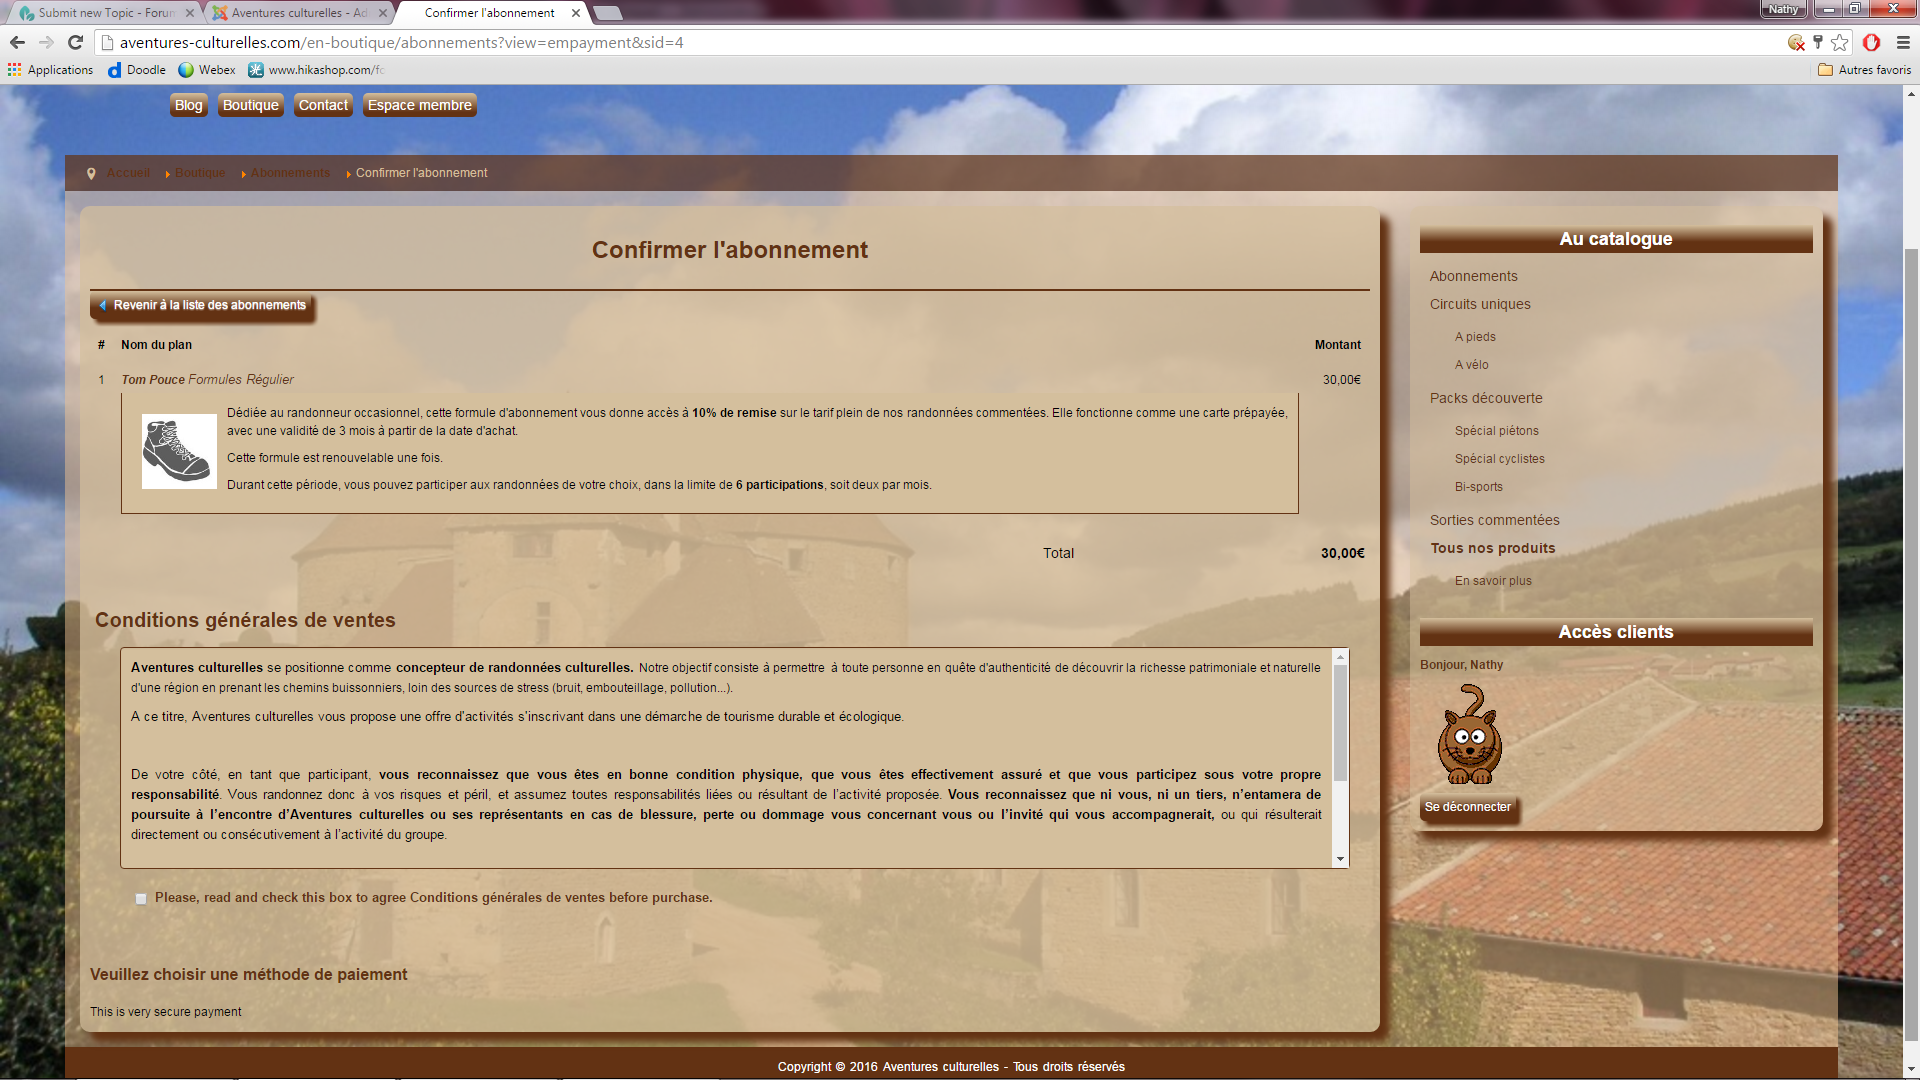
Task: Open the 'A pieds' catalogue link
Action: pyautogui.click(x=1475, y=337)
